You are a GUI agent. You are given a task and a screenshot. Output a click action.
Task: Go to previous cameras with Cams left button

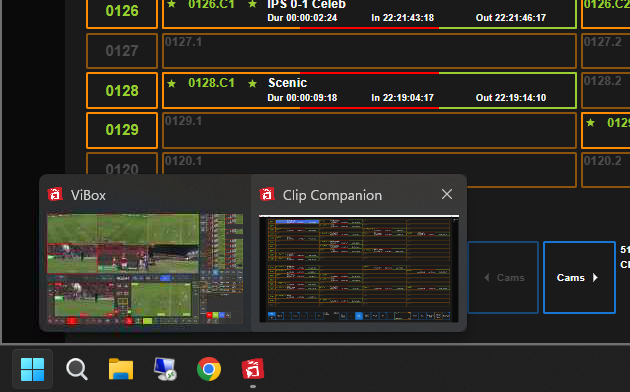click(x=503, y=278)
